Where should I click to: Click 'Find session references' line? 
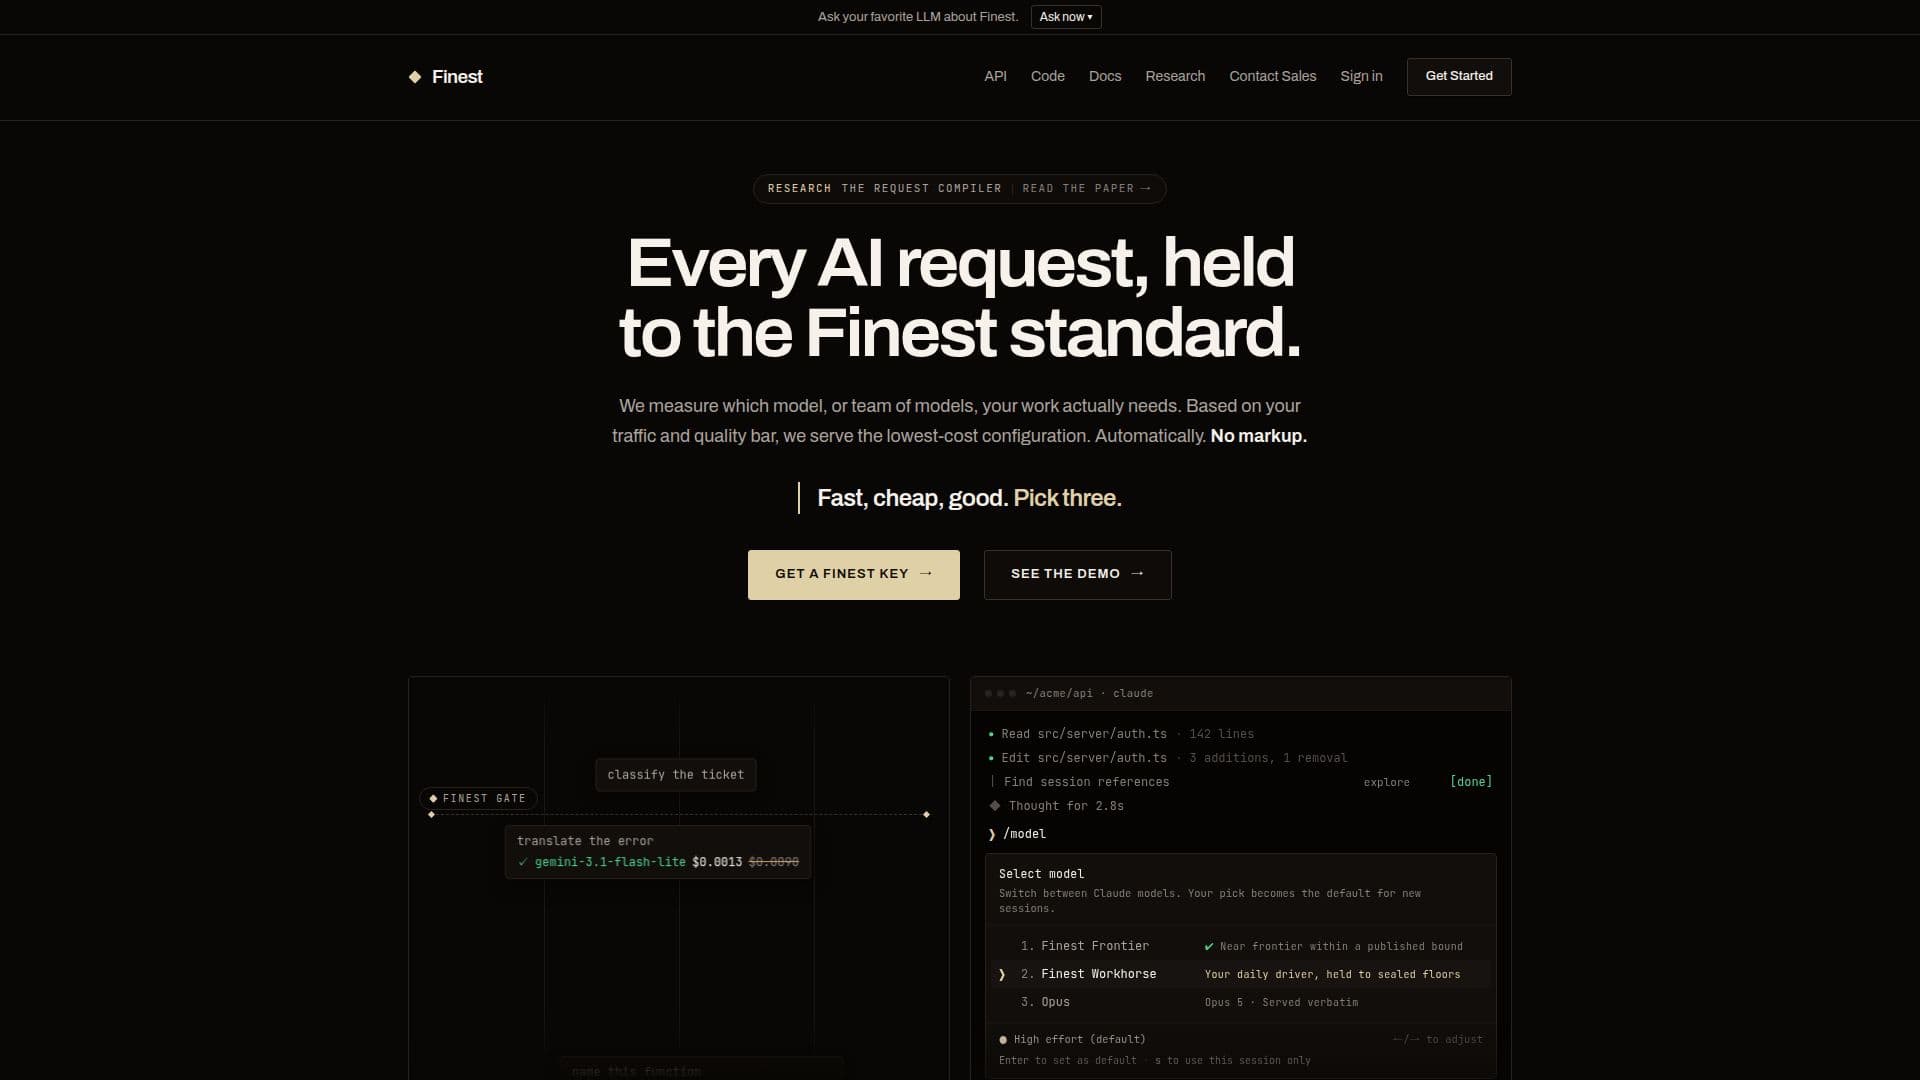[x=1086, y=782]
